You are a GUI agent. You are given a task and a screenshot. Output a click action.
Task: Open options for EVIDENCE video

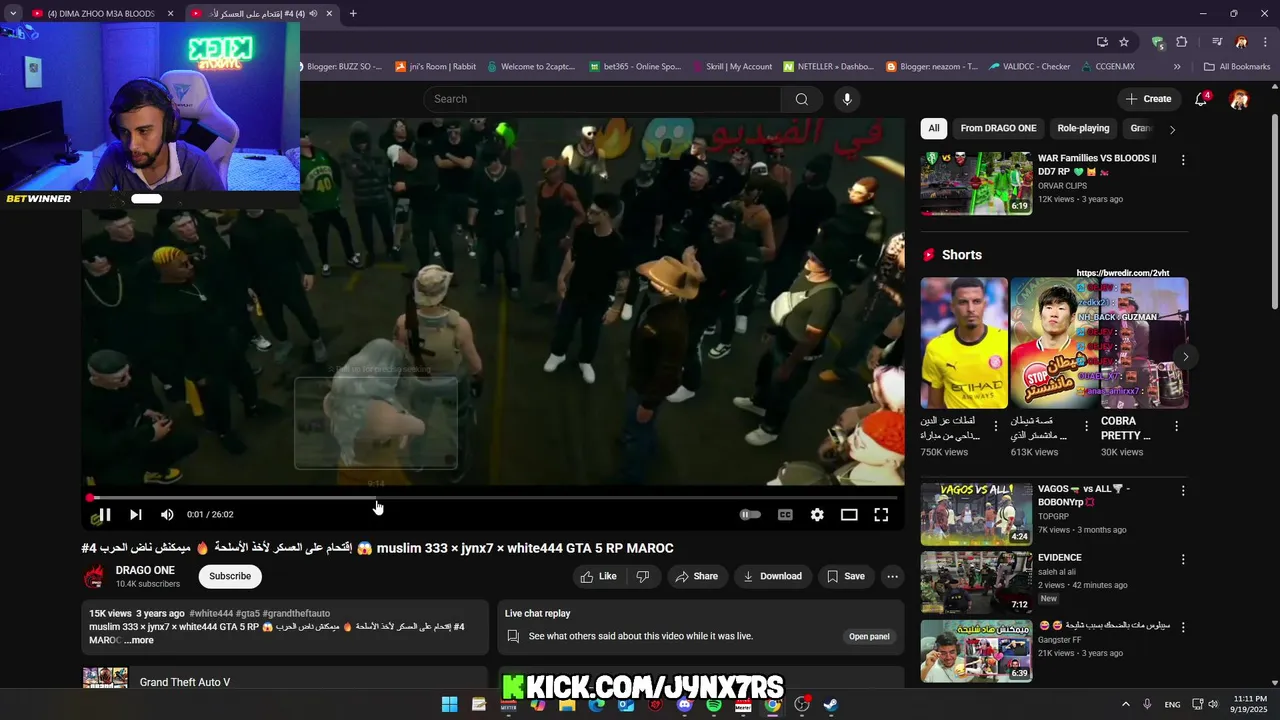[x=1183, y=559]
